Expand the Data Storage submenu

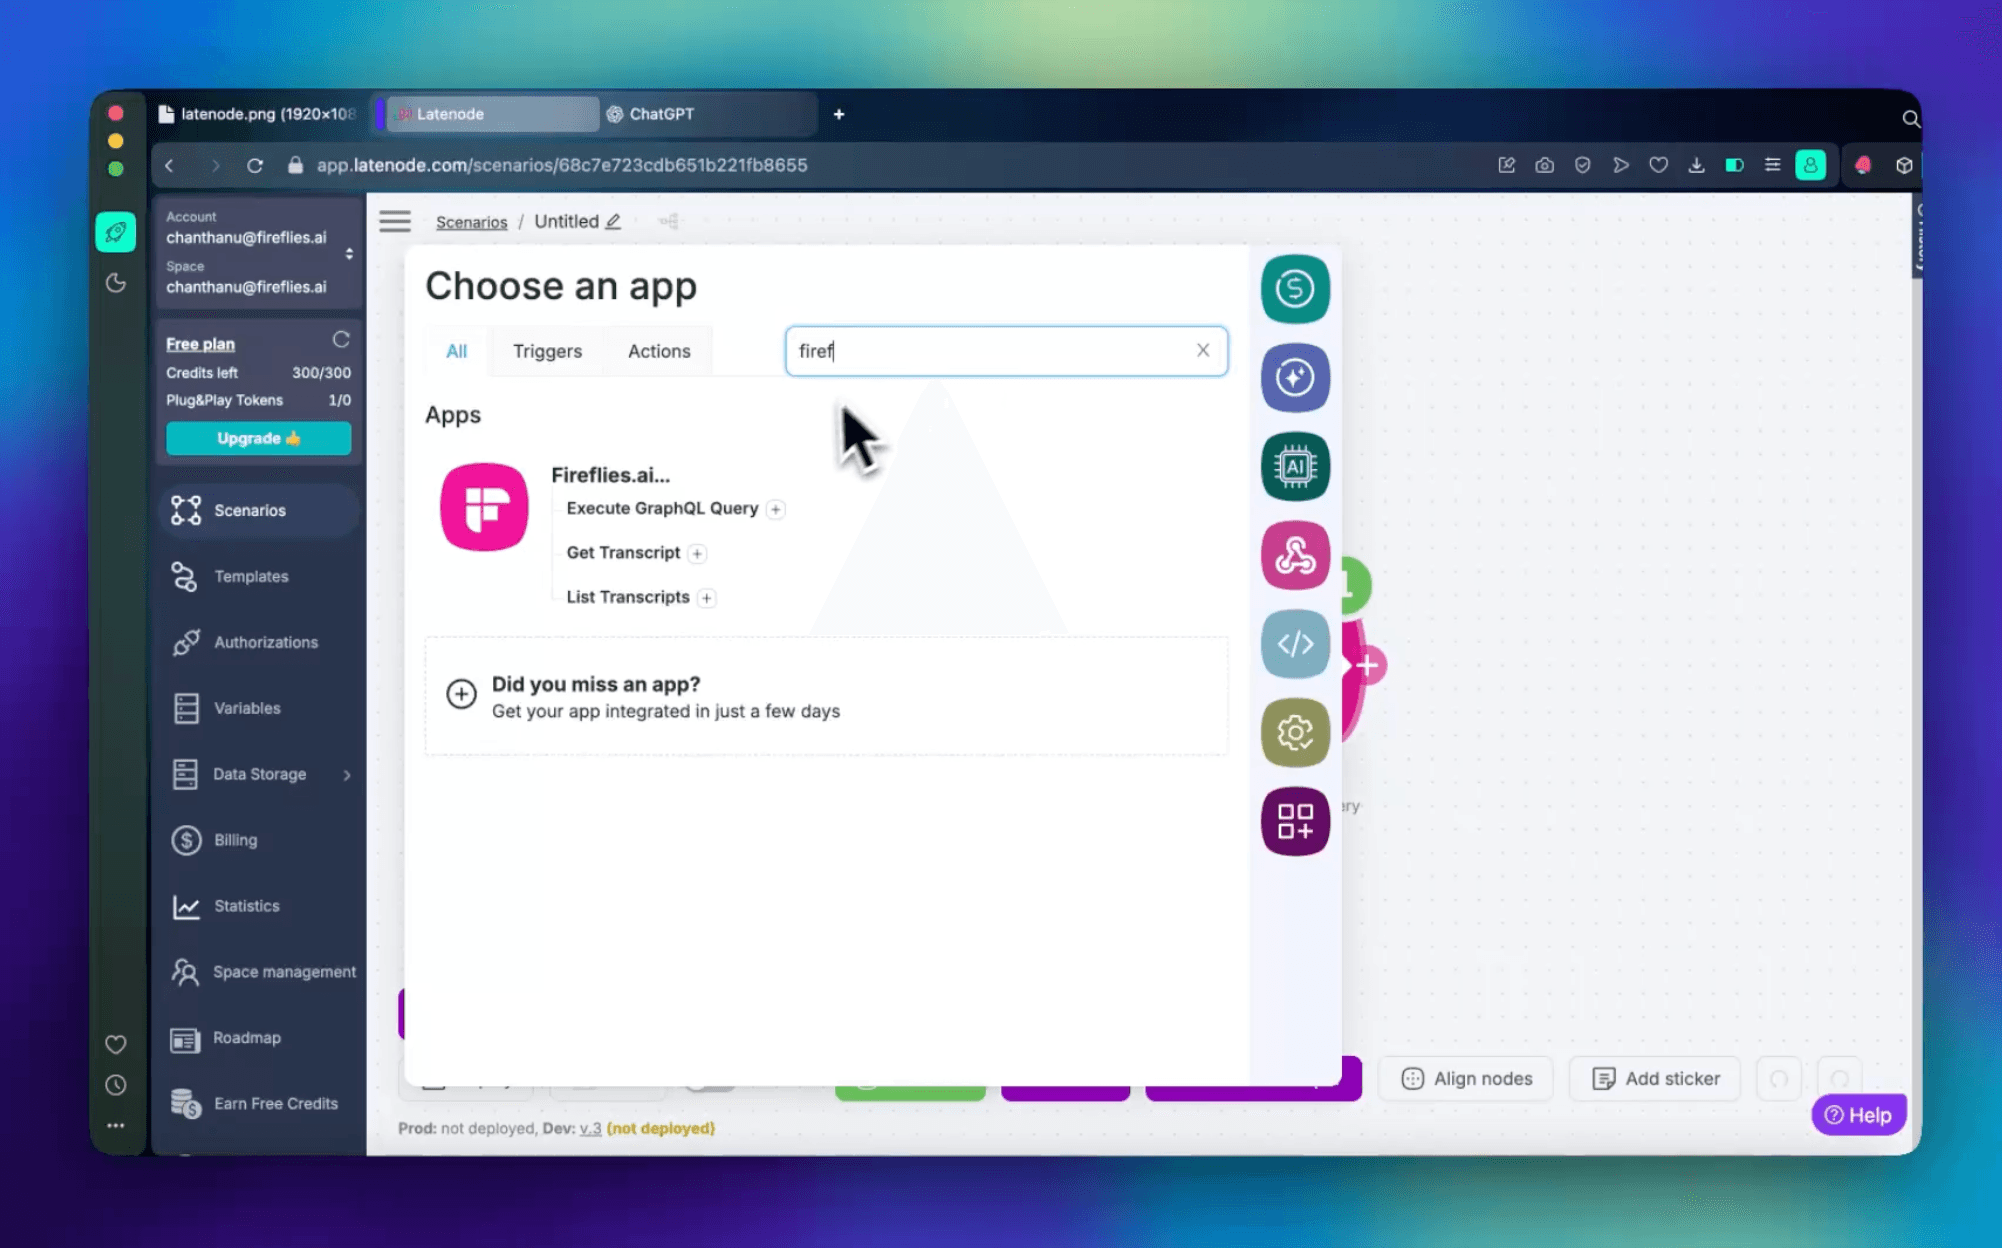pyautogui.click(x=347, y=774)
